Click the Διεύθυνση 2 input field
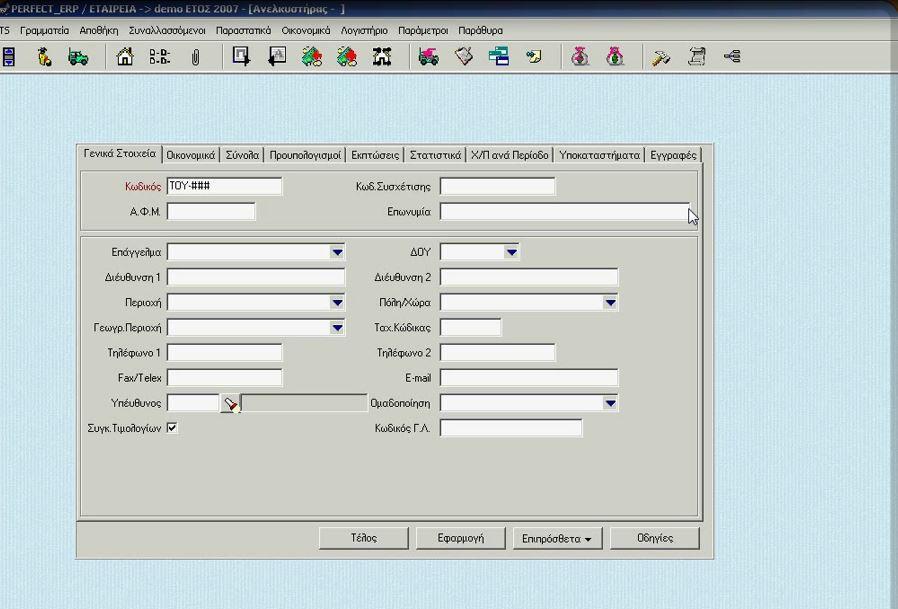Viewport: 898px width, 609px height. (x=529, y=277)
